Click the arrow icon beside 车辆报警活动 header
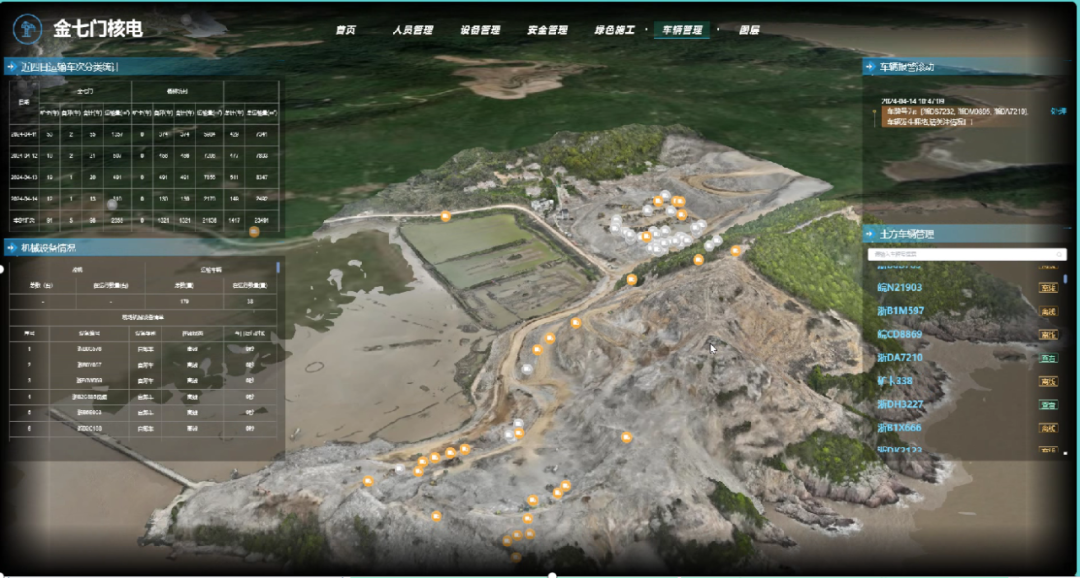This screenshot has height=578, width=1080. (869, 67)
